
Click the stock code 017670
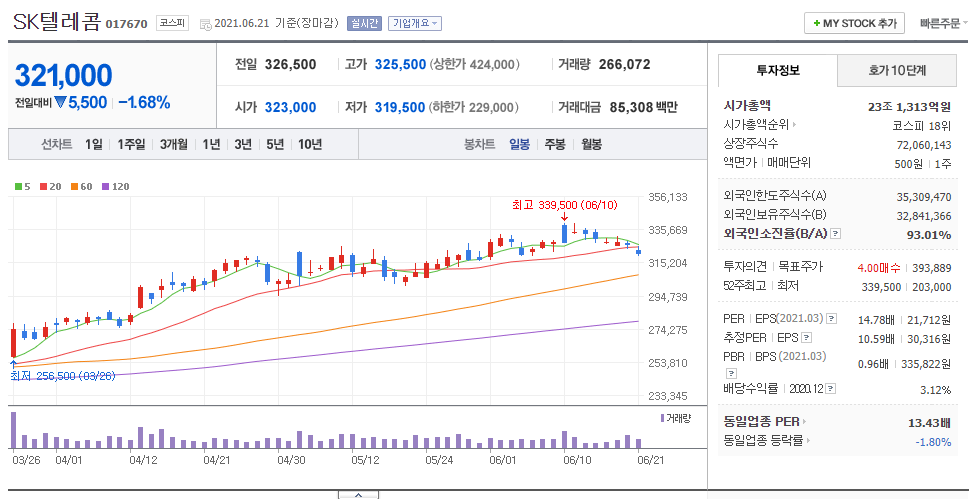click(x=126, y=24)
